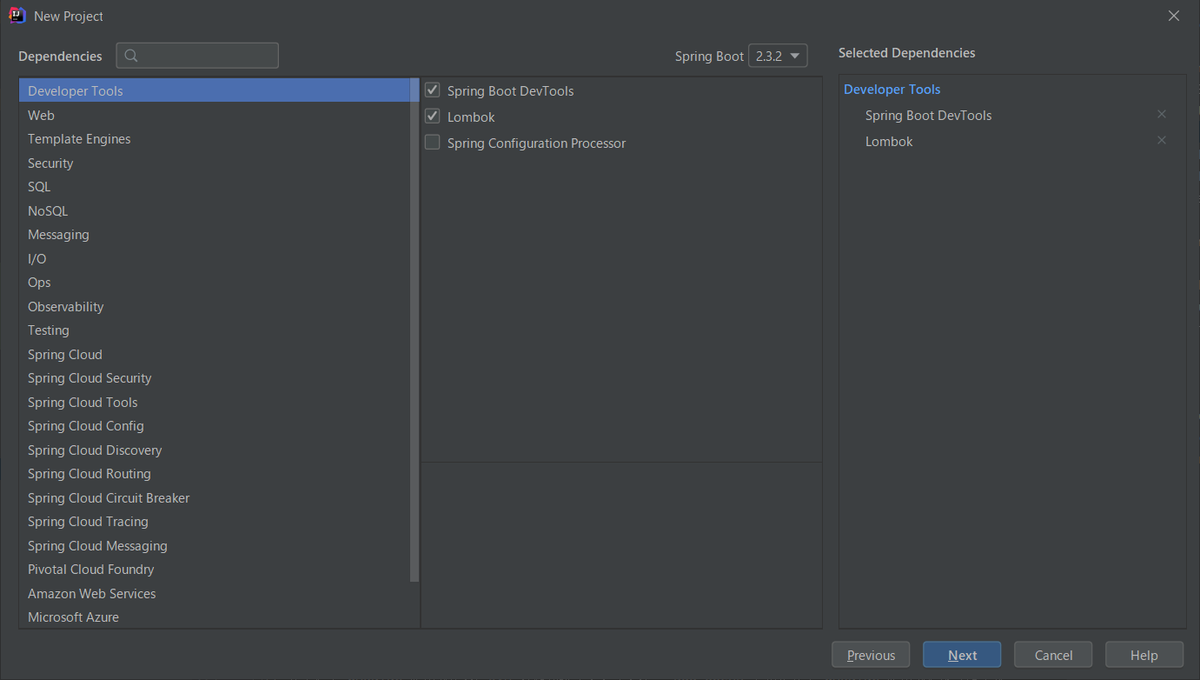Select the Messaging category

click(214, 235)
